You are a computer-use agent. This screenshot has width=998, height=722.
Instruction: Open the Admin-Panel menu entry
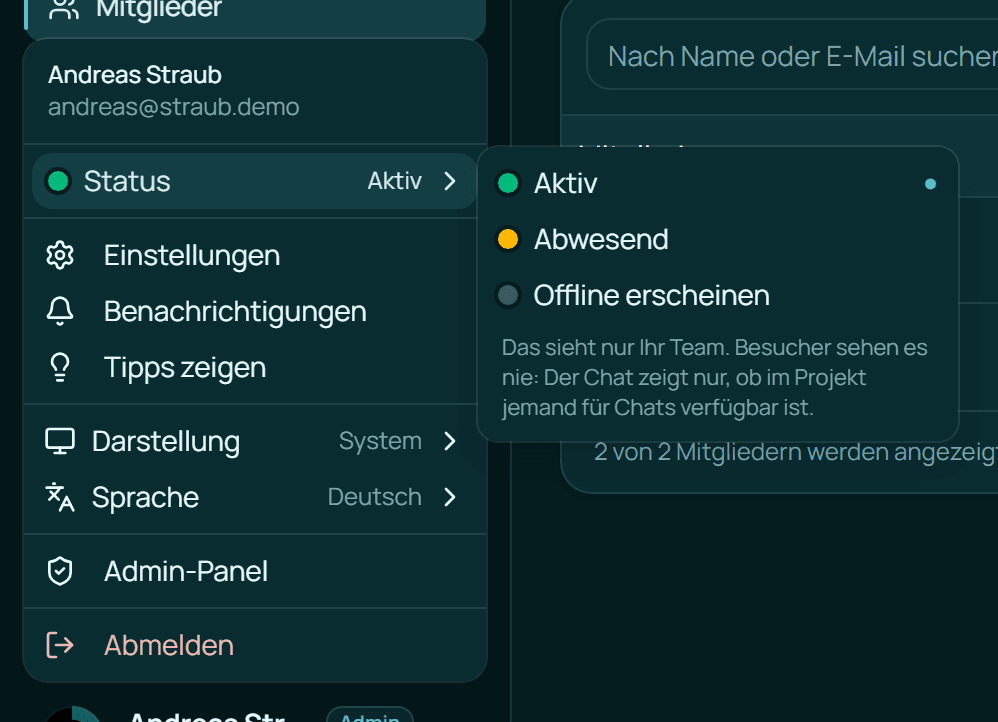click(x=255, y=571)
